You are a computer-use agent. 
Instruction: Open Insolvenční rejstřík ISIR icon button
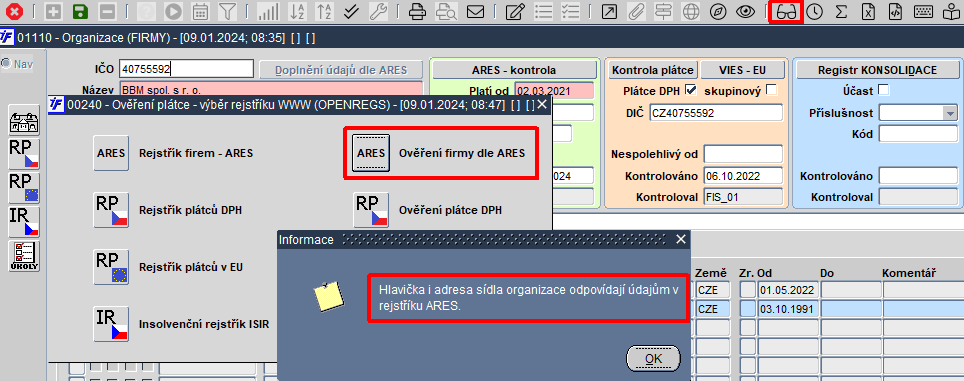(x=111, y=324)
